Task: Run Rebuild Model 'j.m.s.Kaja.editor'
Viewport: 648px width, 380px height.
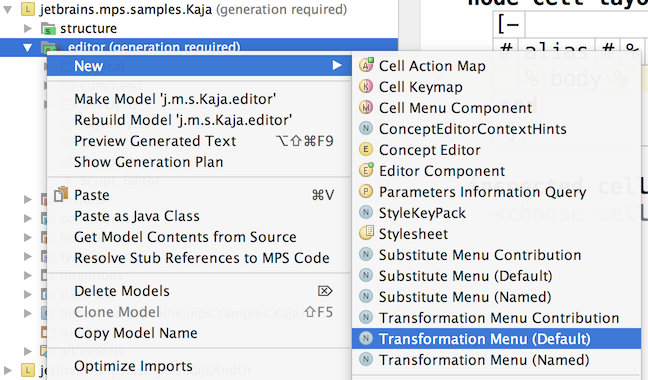Action: click(199, 120)
